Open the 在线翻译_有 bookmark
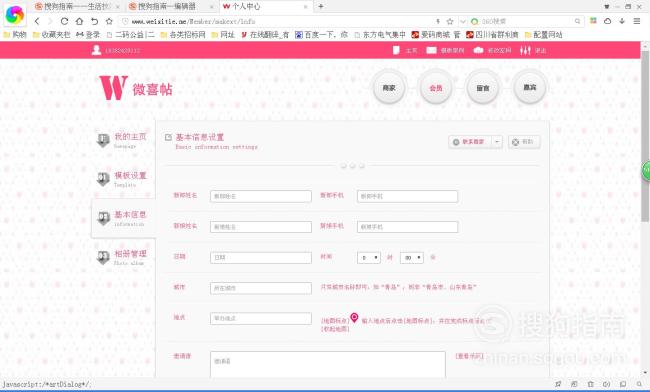The image size is (650, 392). (265, 35)
